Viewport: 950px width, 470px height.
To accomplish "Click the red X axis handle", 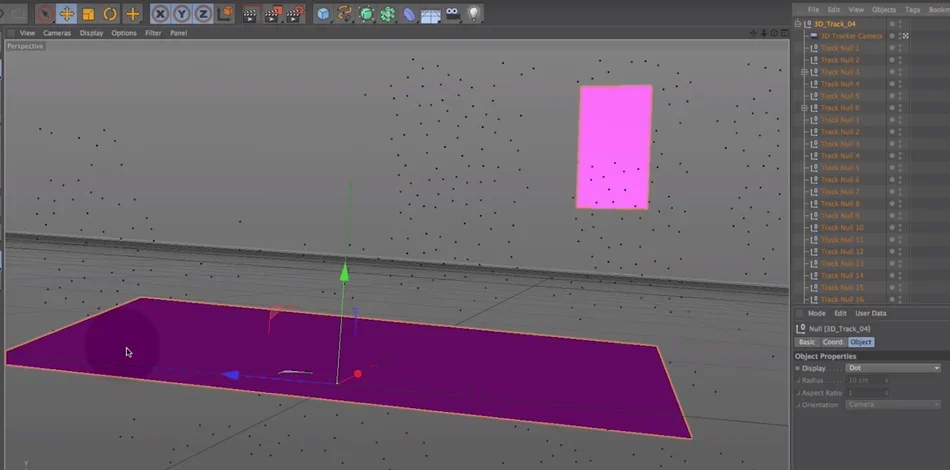I will pos(357,374).
